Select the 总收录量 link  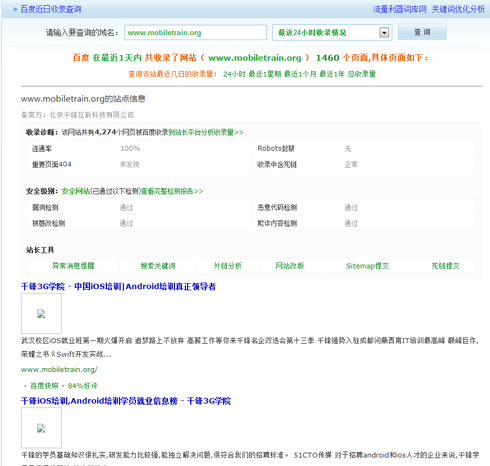[x=362, y=74]
